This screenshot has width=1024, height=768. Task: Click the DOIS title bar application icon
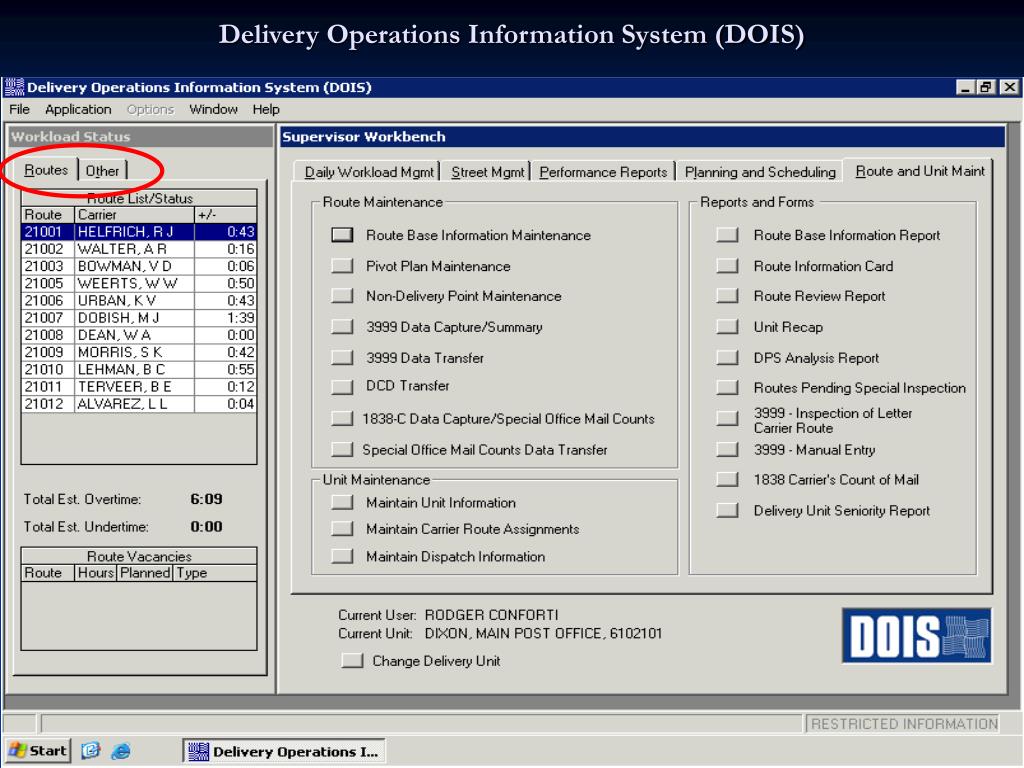coord(14,87)
